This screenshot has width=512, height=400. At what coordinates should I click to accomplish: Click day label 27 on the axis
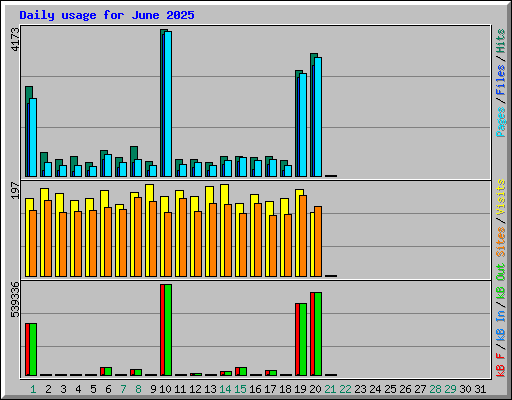tap(420, 389)
